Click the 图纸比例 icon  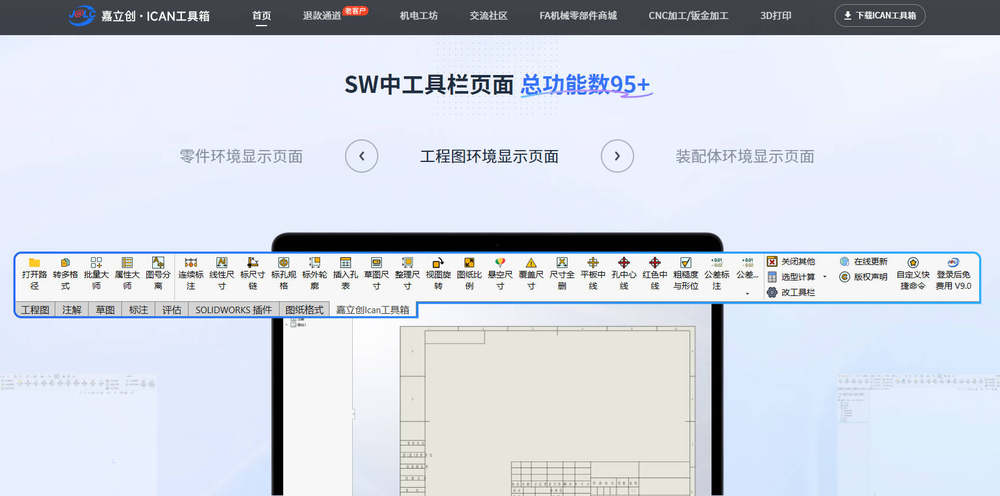(469, 262)
